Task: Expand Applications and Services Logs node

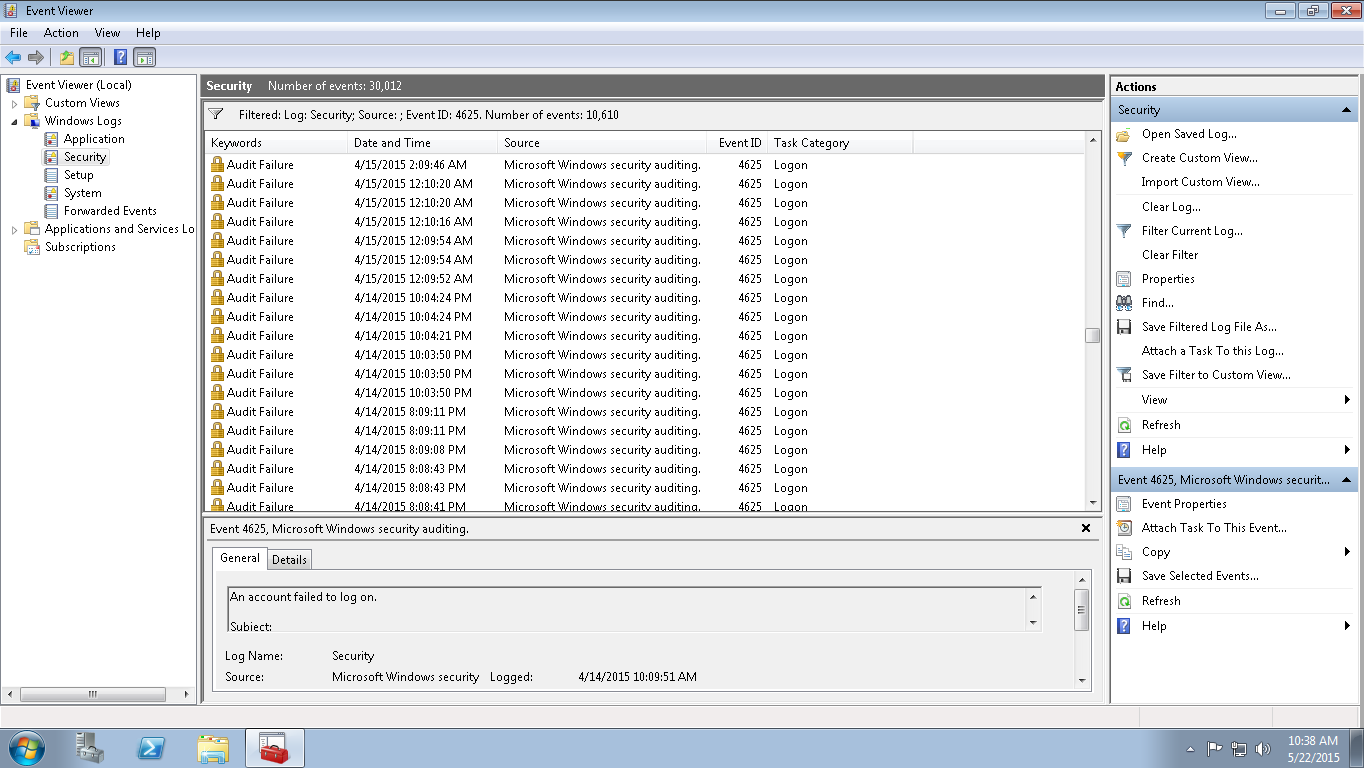Action: click(x=14, y=229)
